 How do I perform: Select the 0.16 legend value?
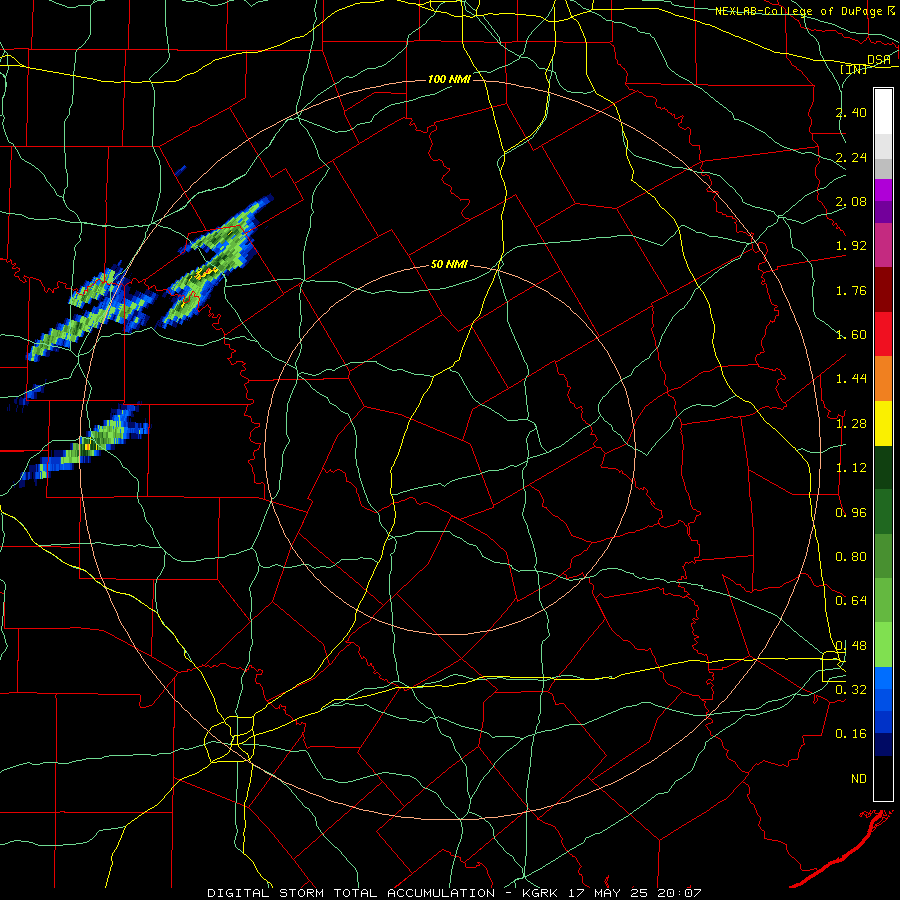[851, 734]
